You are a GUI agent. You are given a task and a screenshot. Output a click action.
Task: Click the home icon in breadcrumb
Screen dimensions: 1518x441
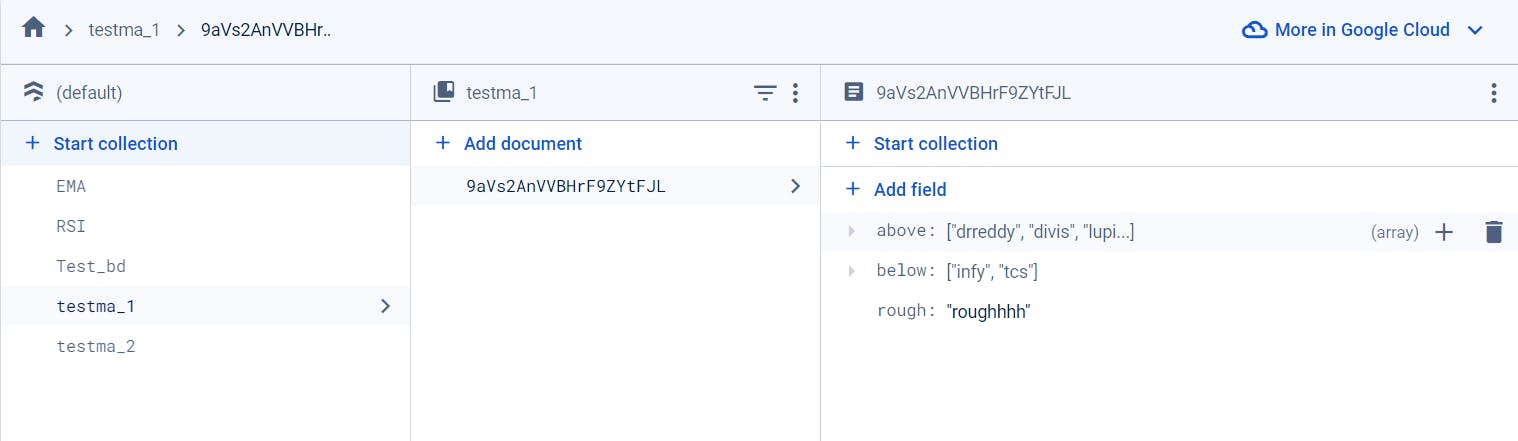coord(33,29)
